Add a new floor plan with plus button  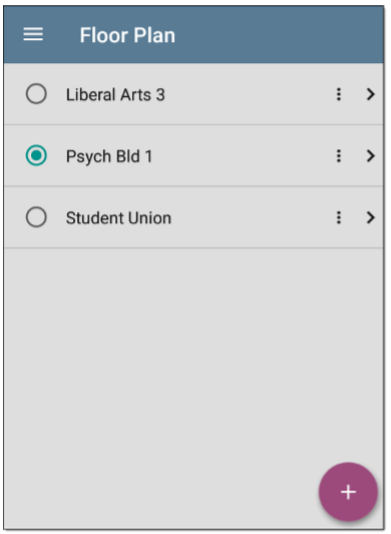(348, 492)
